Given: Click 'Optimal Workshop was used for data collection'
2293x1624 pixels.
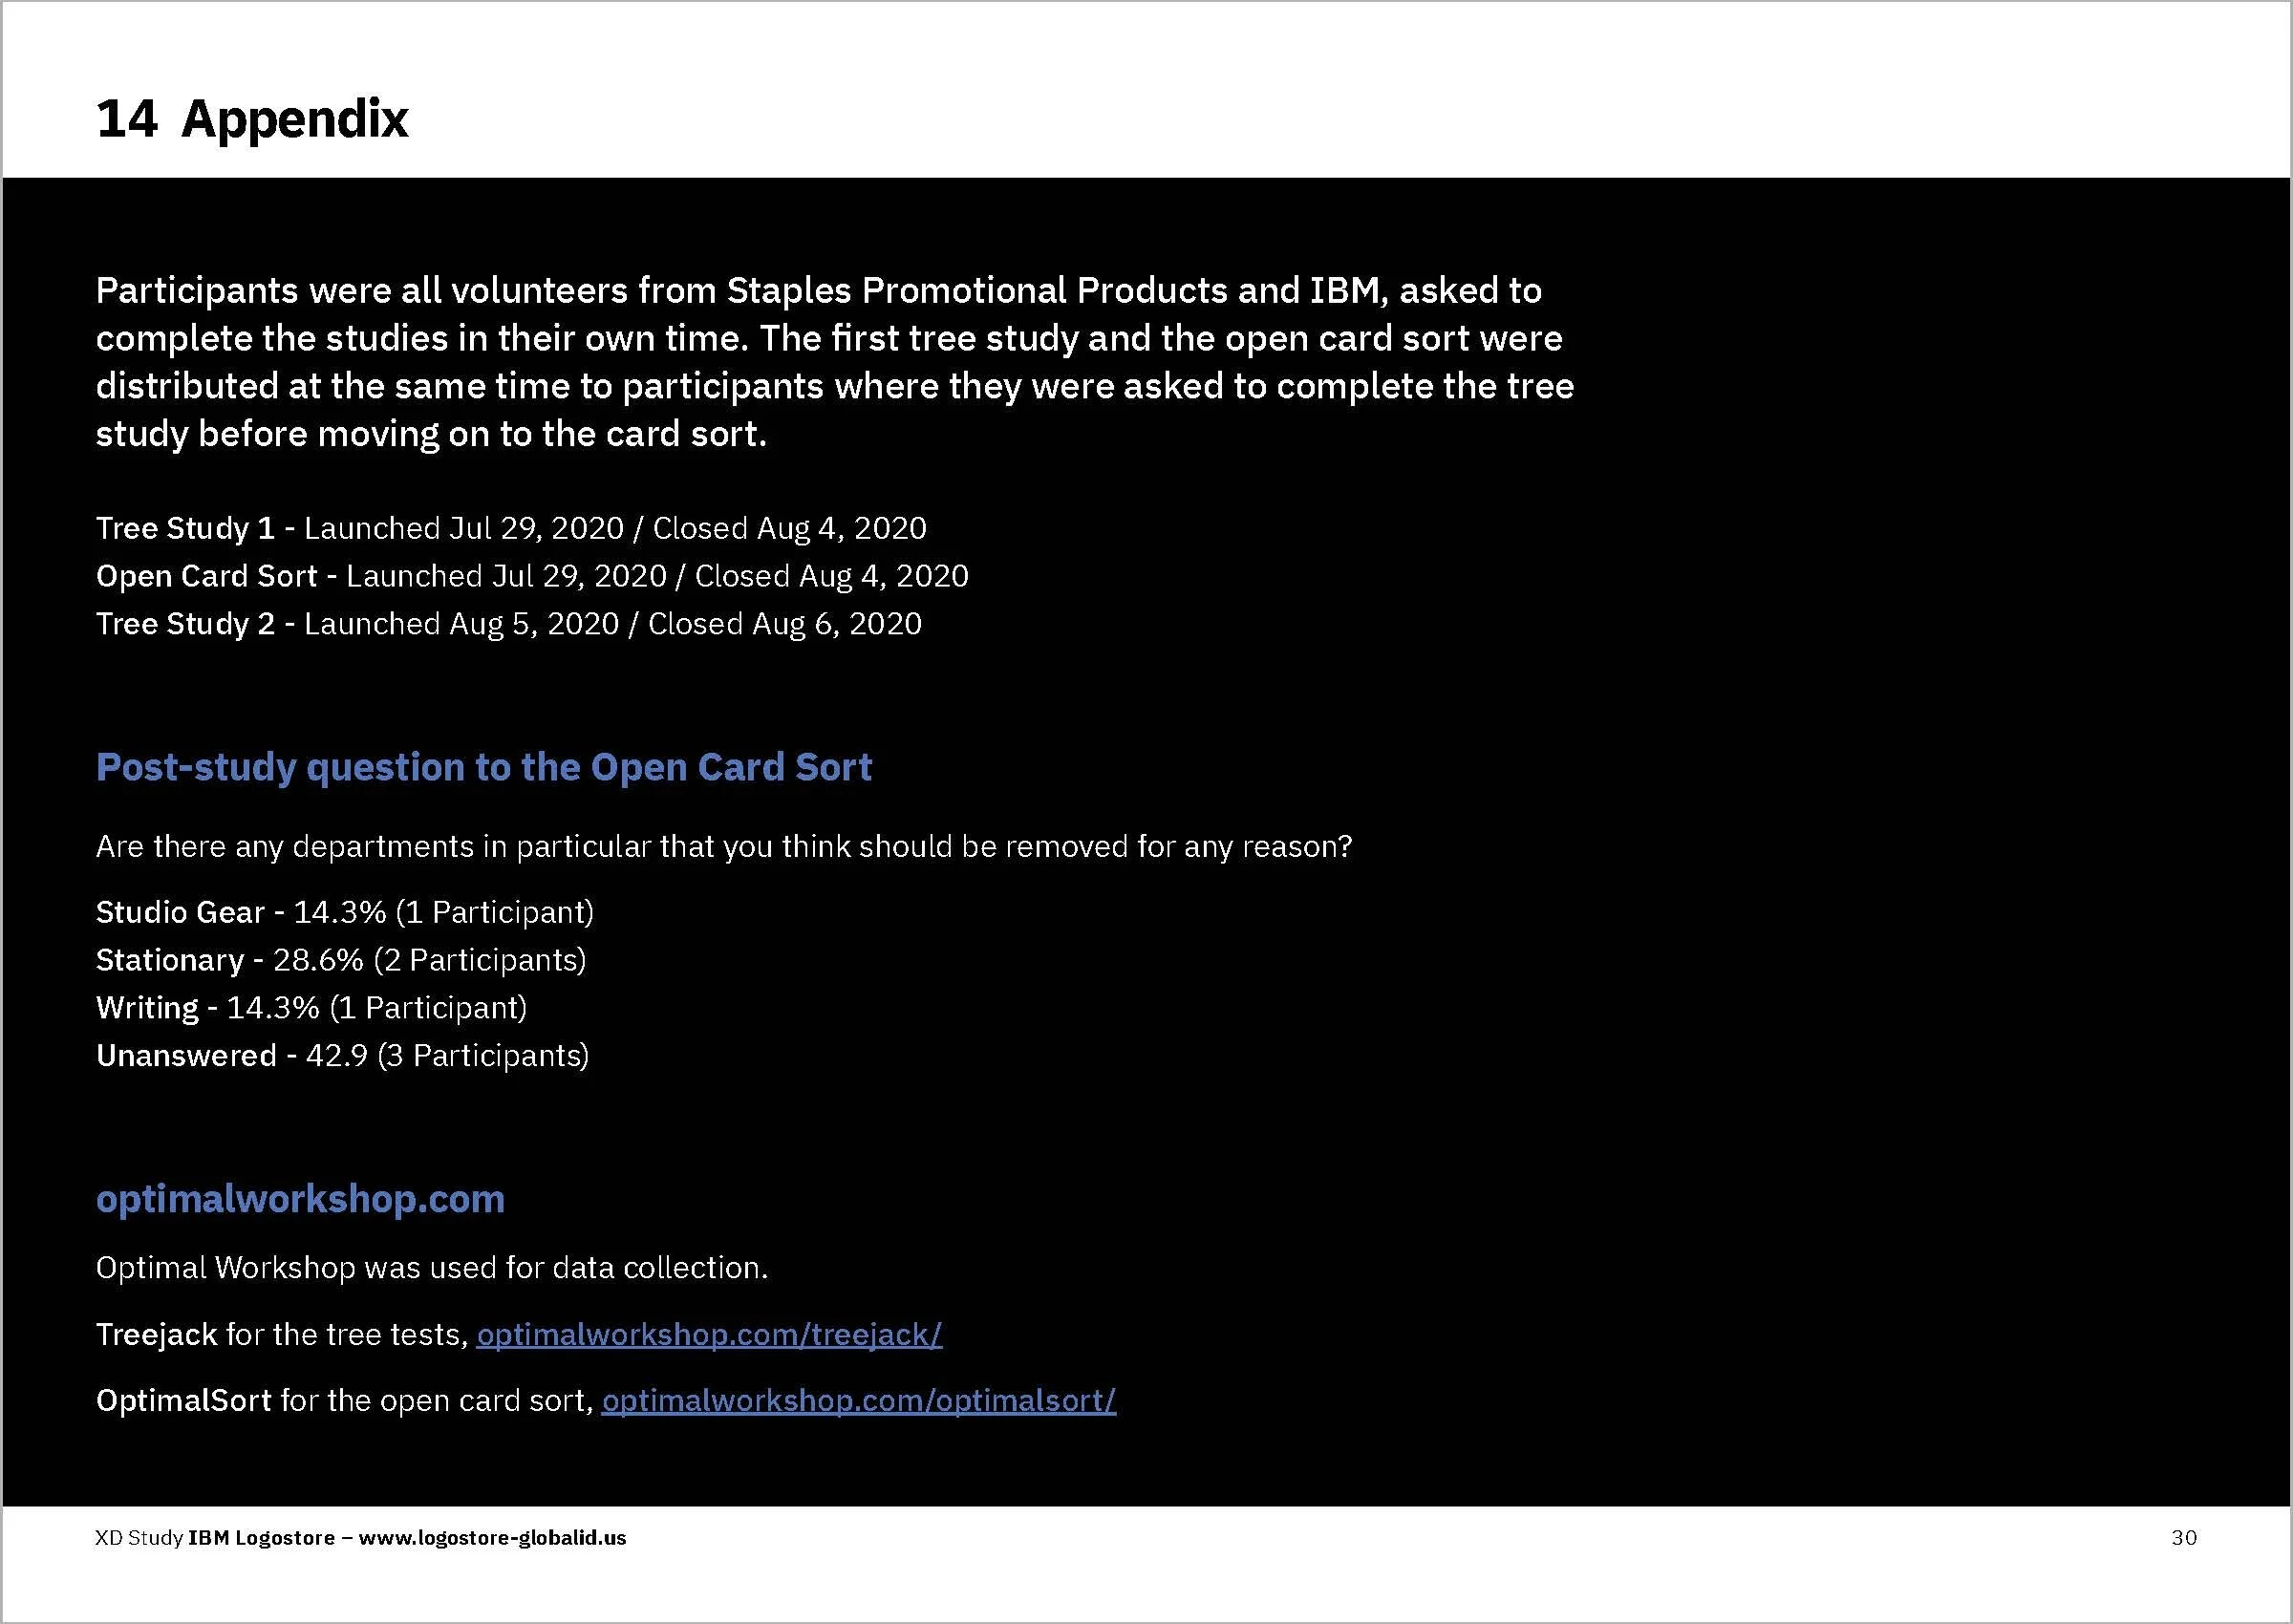Looking at the screenshot, I should pyautogui.click(x=431, y=1268).
